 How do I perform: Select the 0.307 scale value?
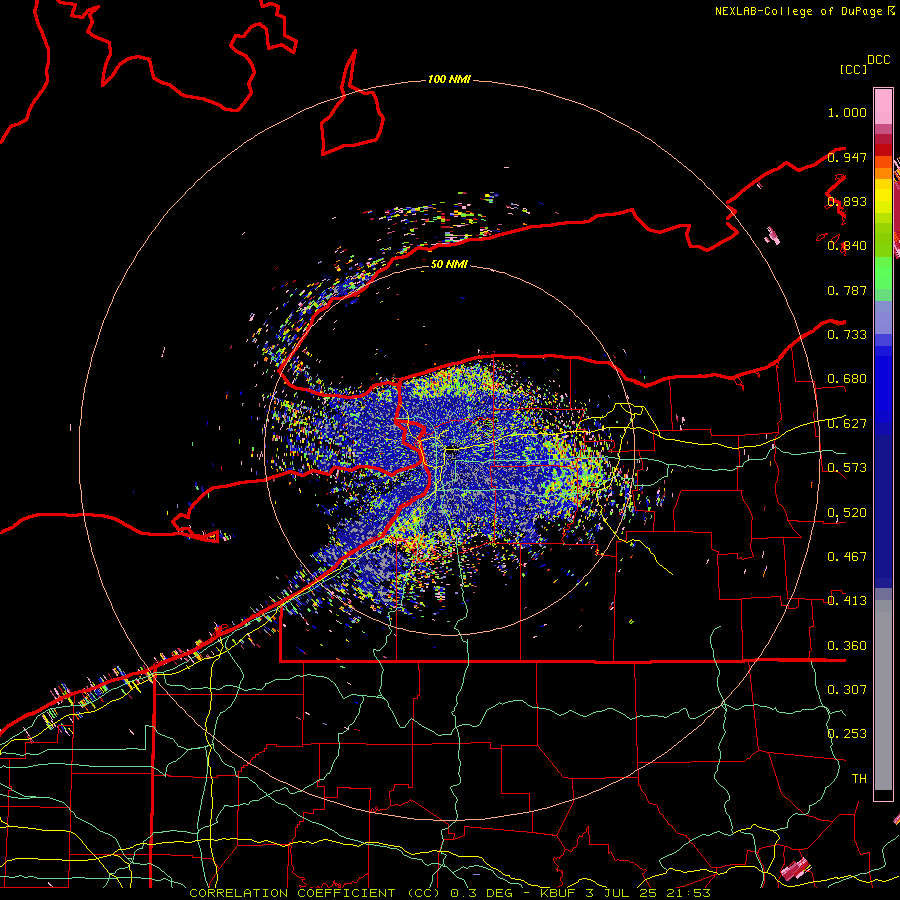coord(847,690)
